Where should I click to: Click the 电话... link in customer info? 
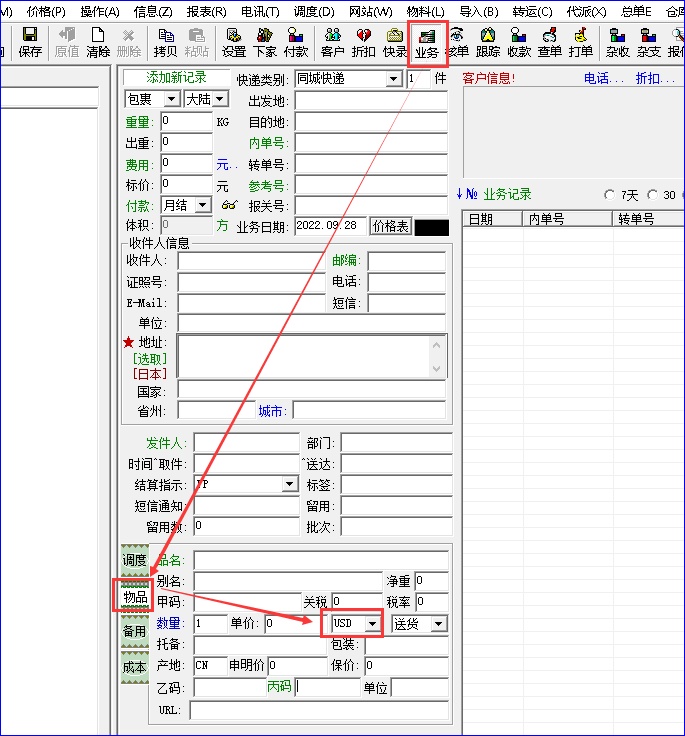click(x=604, y=78)
